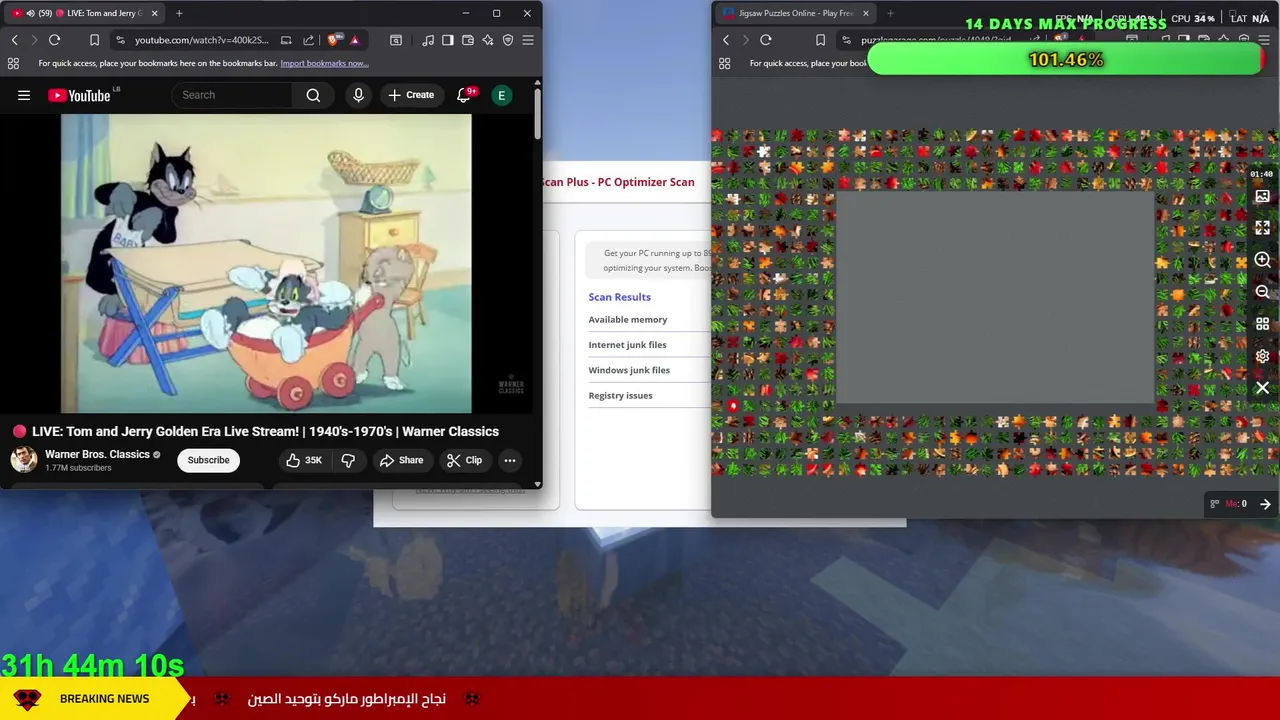Open Brave Wallet icon in YouTube window
The image size is (1280, 720).
click(468, 40)
